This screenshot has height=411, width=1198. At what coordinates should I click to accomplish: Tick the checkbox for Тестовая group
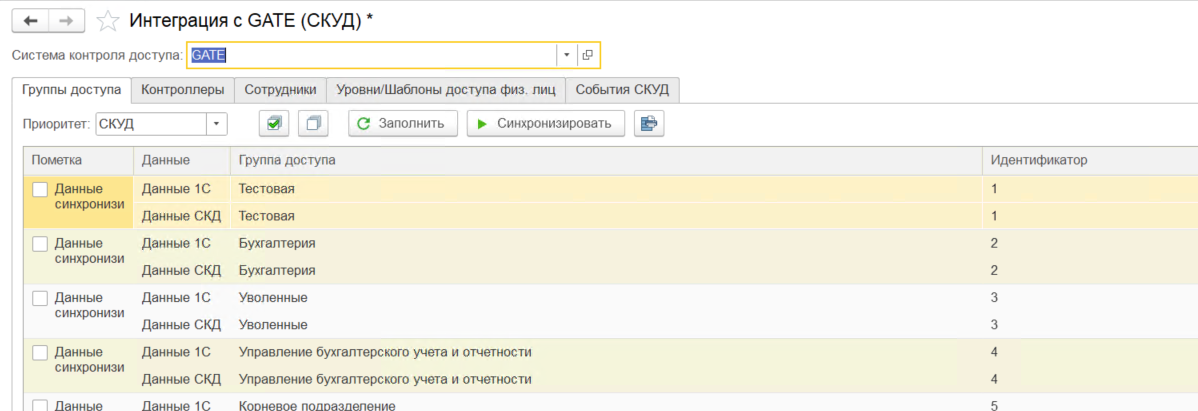pos(40,189)
